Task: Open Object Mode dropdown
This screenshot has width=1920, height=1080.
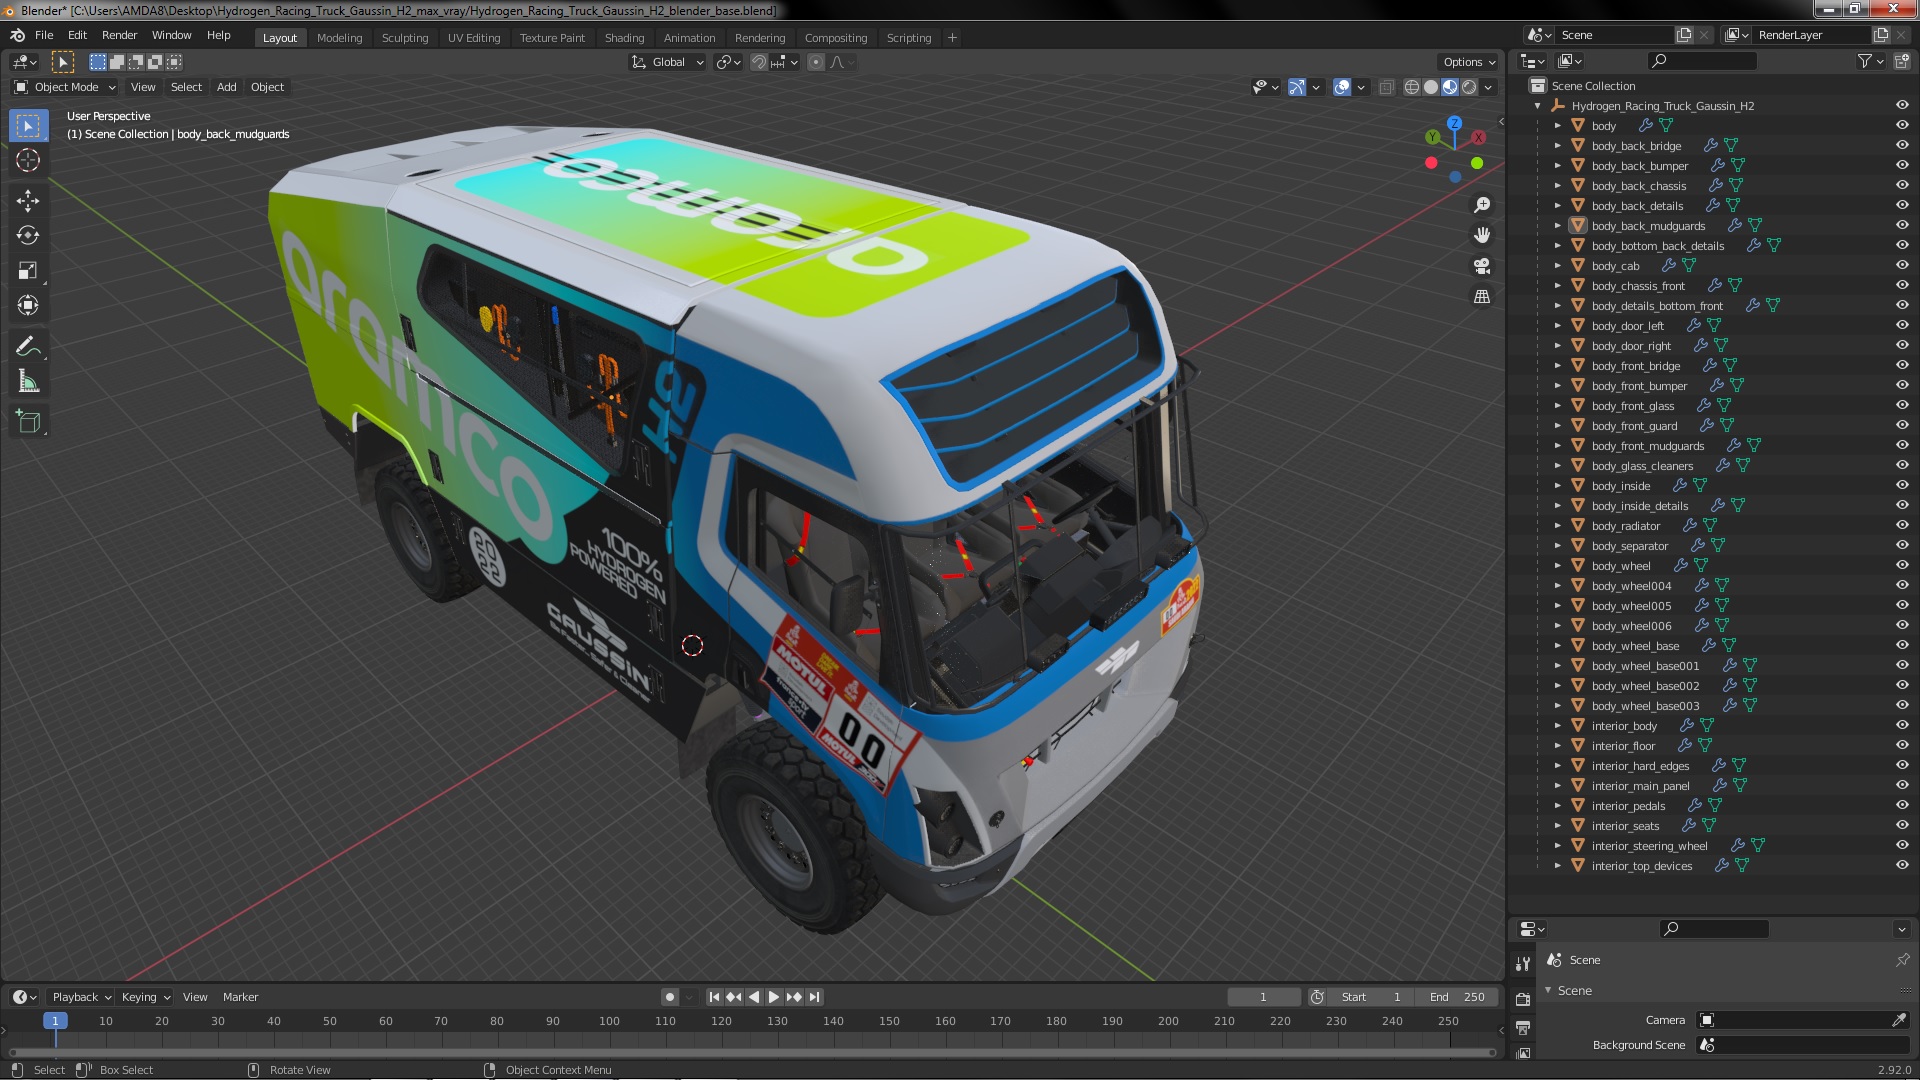Action: (65, 87)
